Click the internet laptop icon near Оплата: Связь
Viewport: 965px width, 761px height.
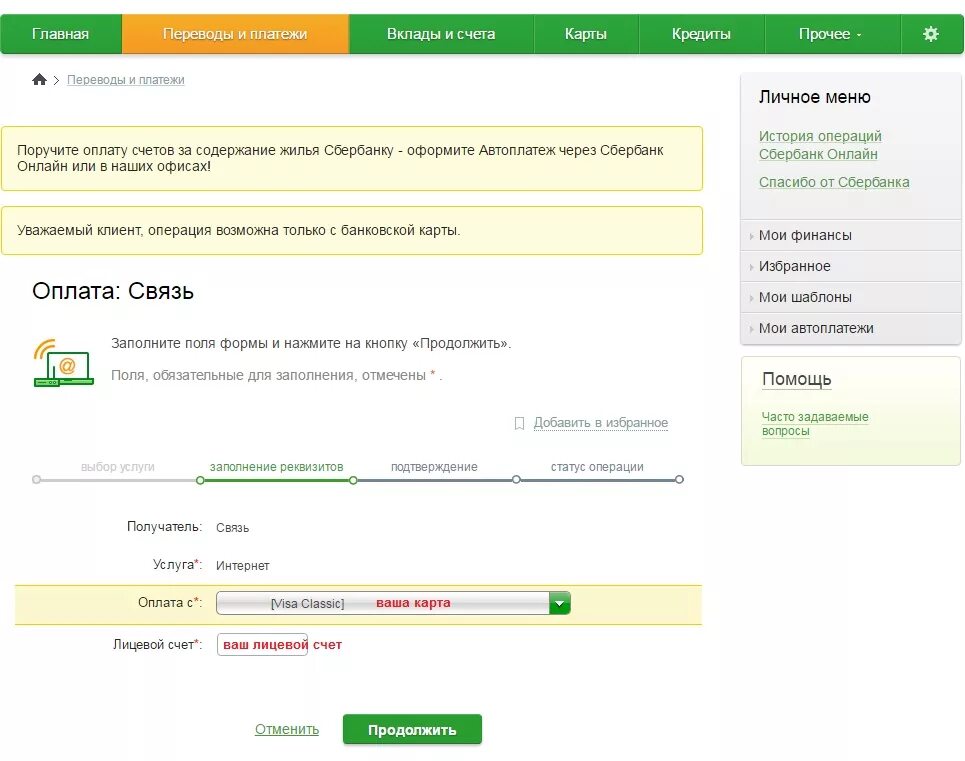pyautogui.click(x=63, y=363)
